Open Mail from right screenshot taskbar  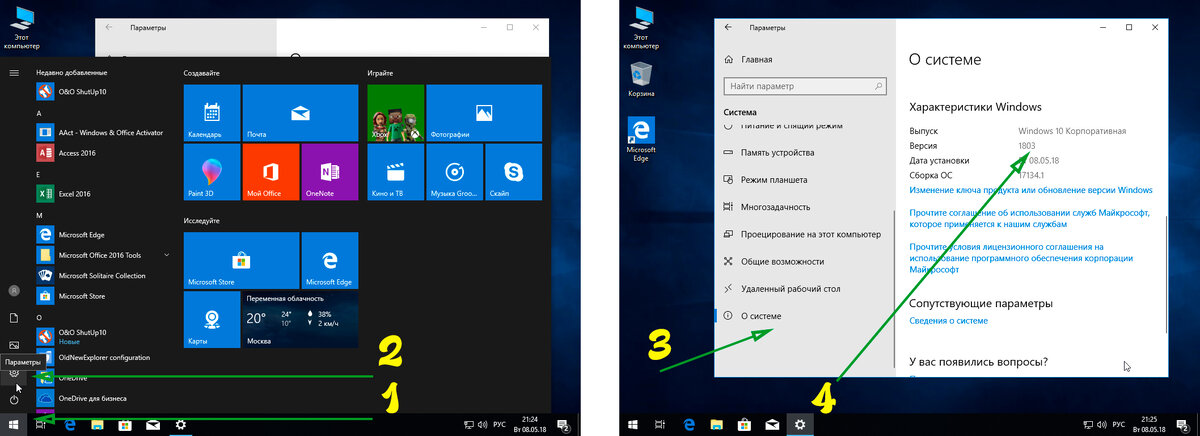(x=772, y=425)
